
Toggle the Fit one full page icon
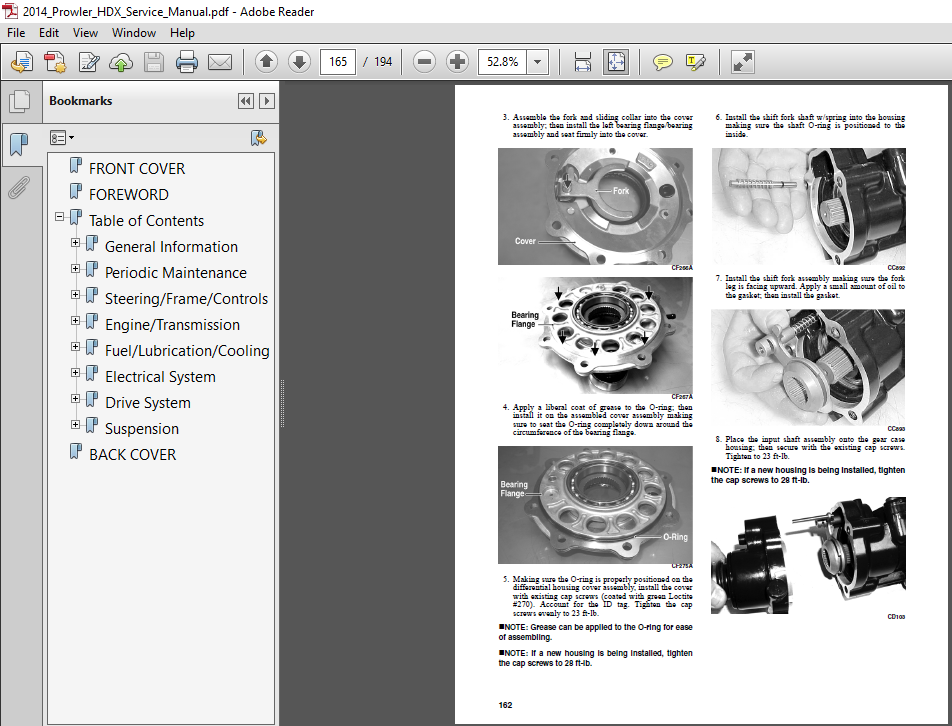616,62
